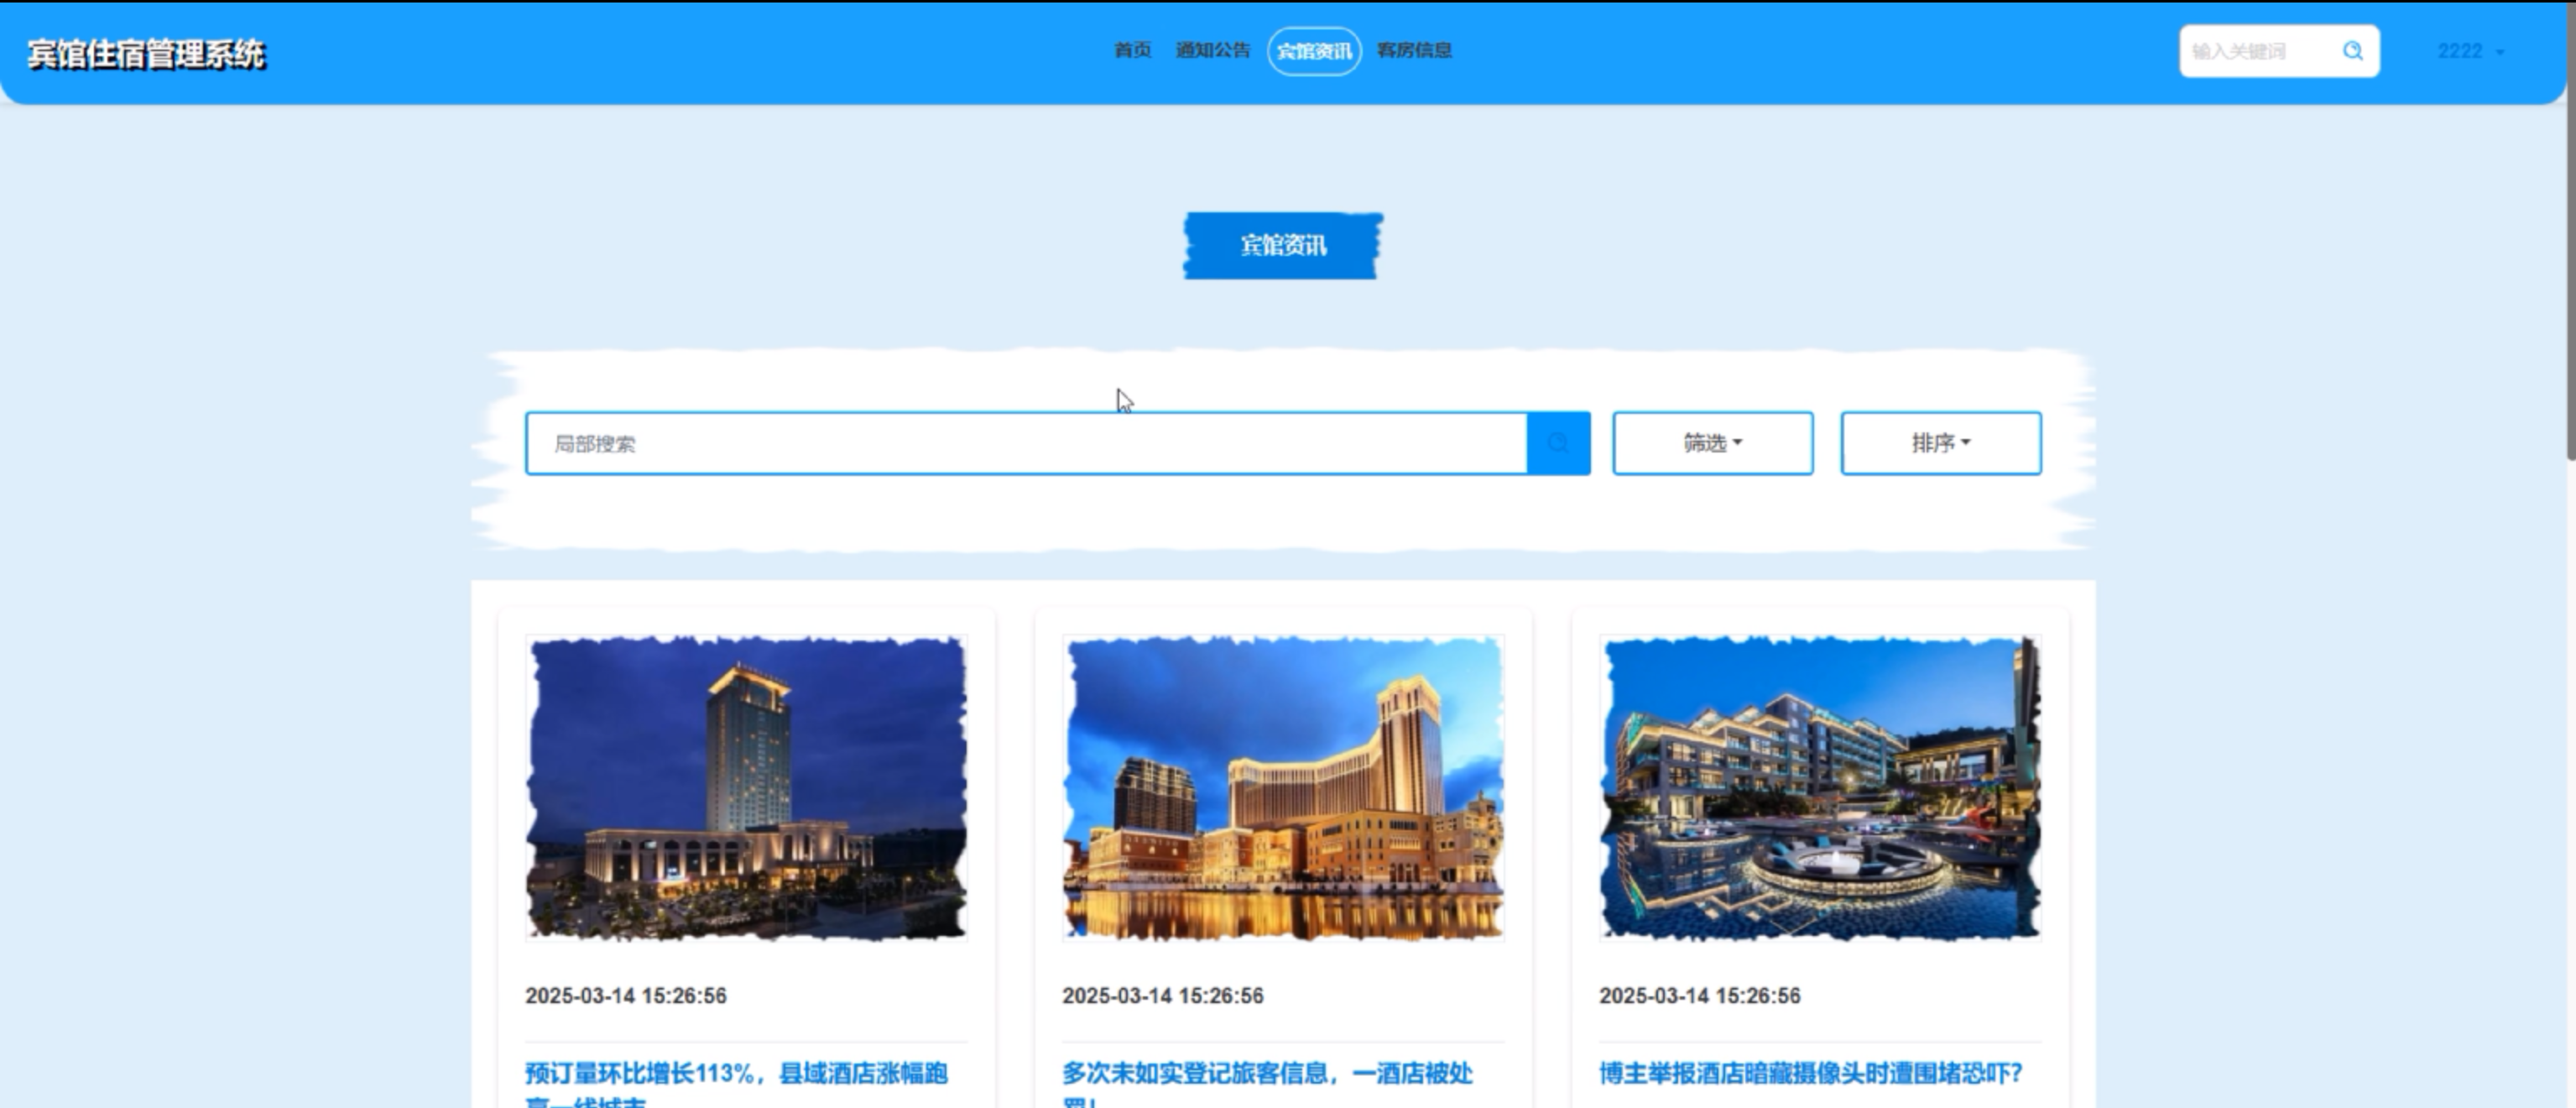Go to the 首页 home tab

[x=1132, y=50]
